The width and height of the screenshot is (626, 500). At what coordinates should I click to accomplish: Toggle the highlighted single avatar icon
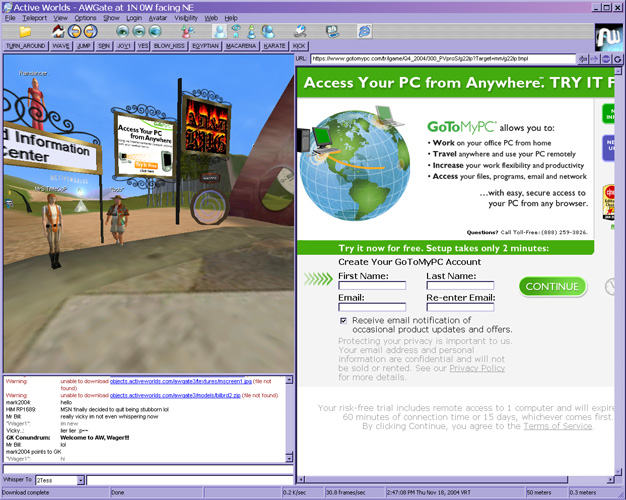point(220,31)
